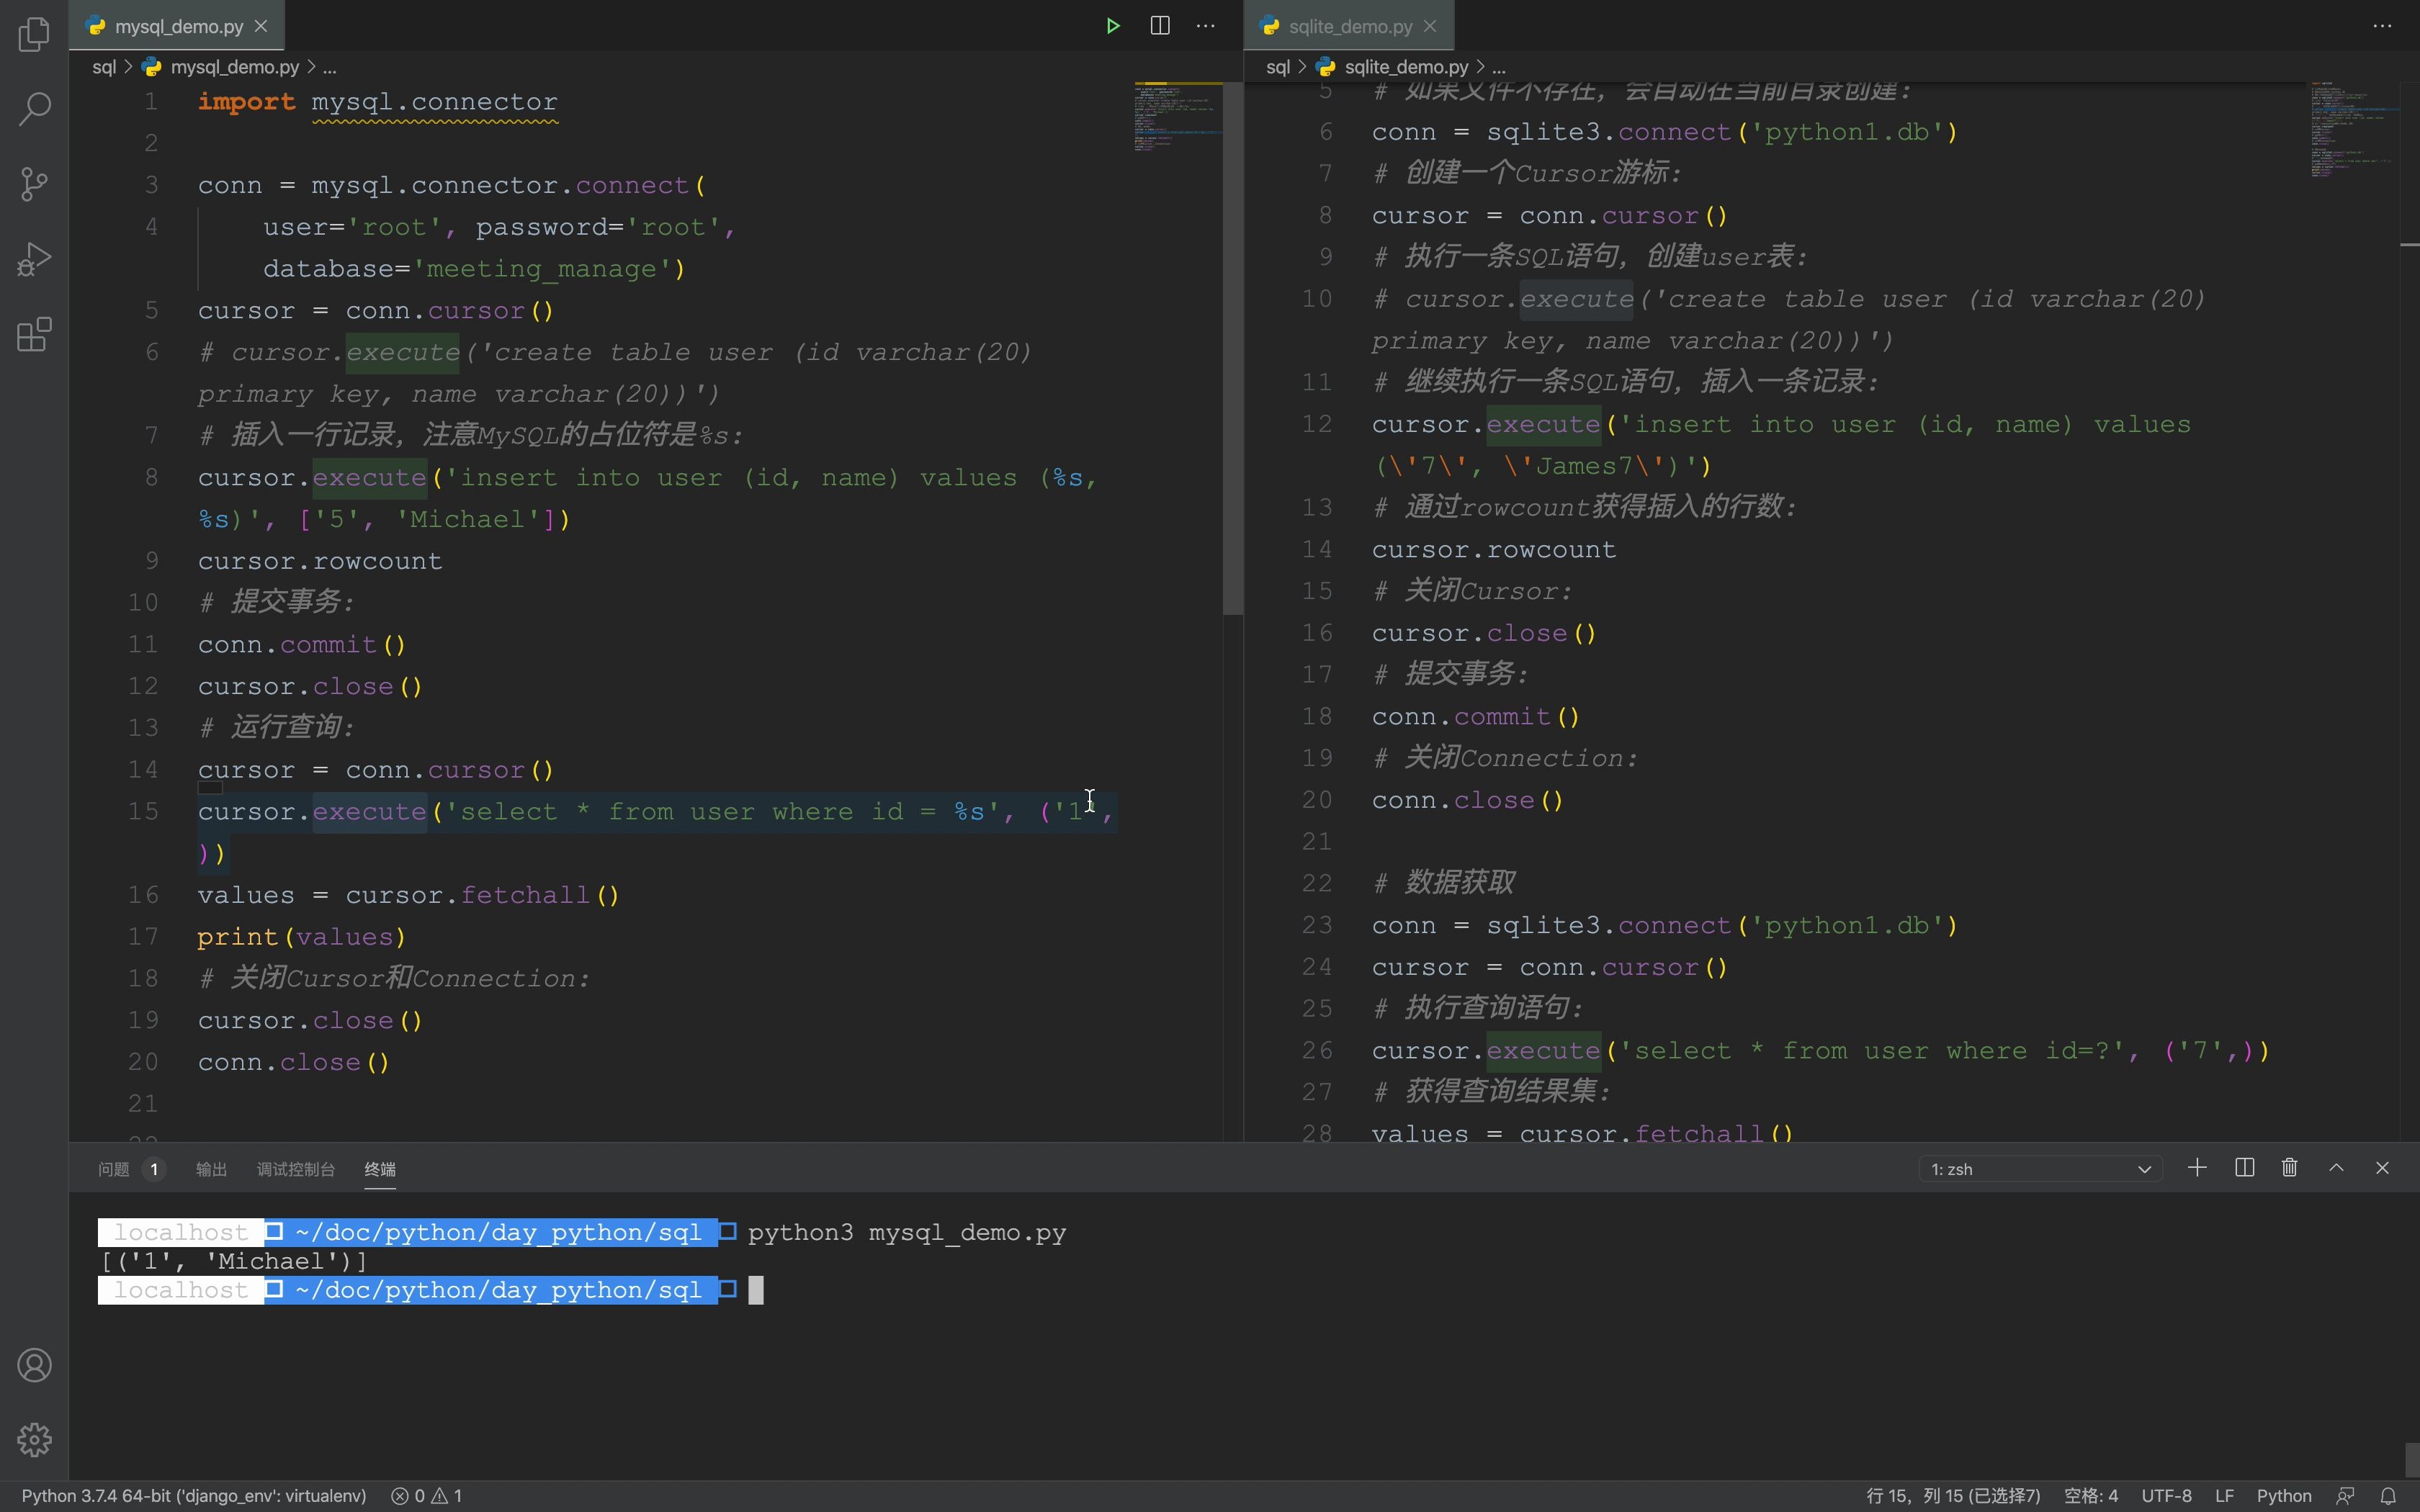
Task: Click the UTF-8 encoding indicator
Action: (2165, 1495)
